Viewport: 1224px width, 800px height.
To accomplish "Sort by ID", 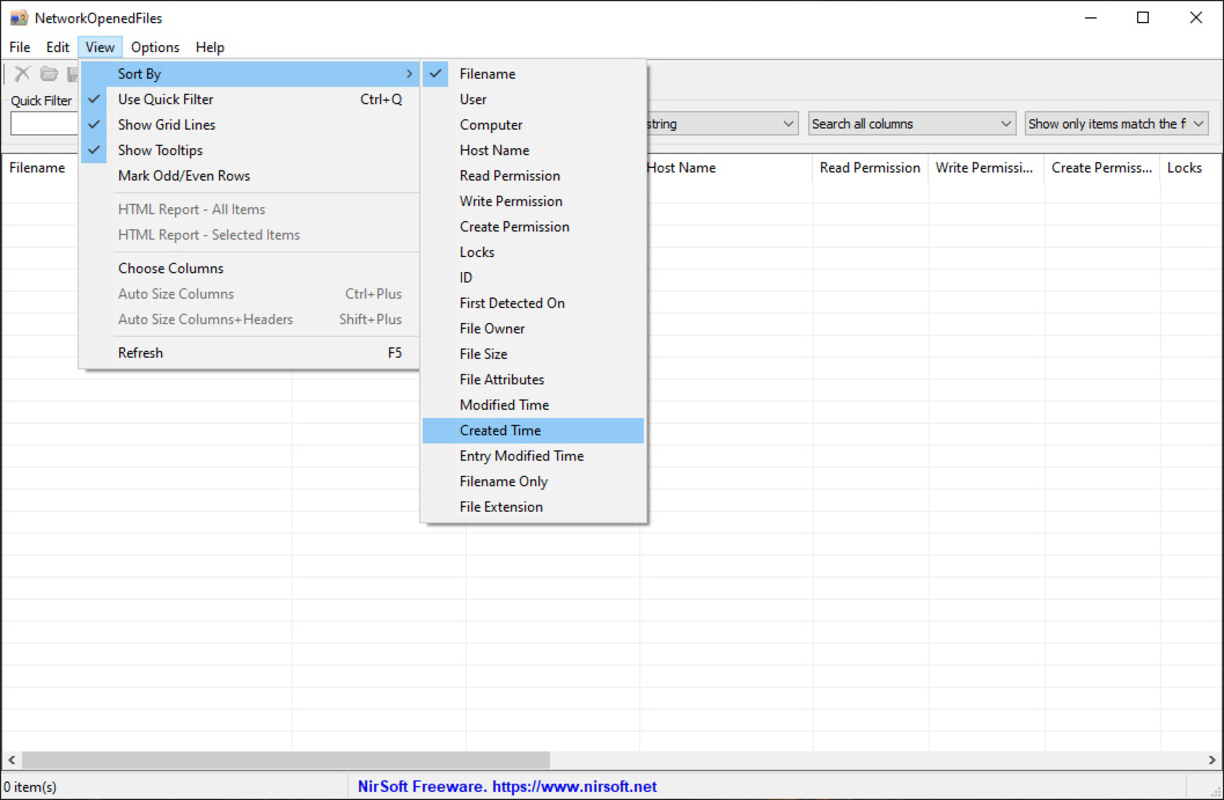I will (x=533, y=278).
